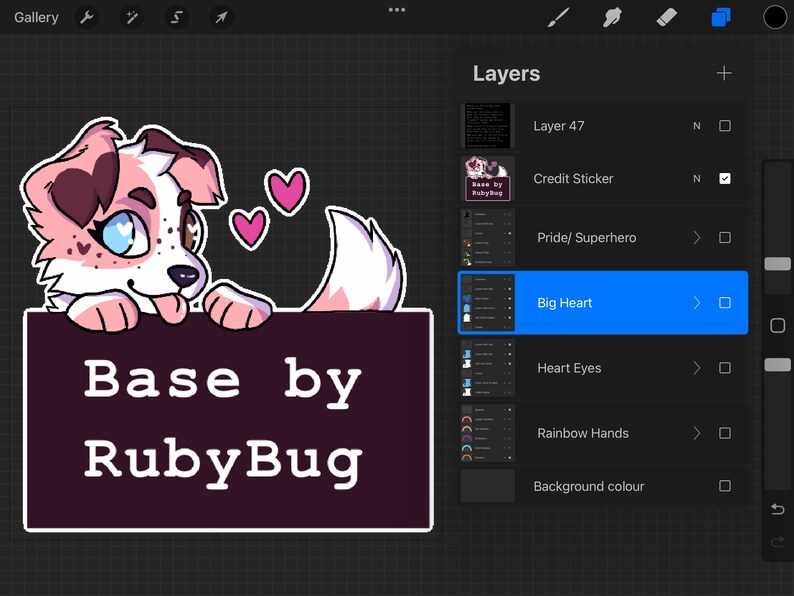
Task: Select the "Heart Eyes" group name
Action: (x=569, y=368)
